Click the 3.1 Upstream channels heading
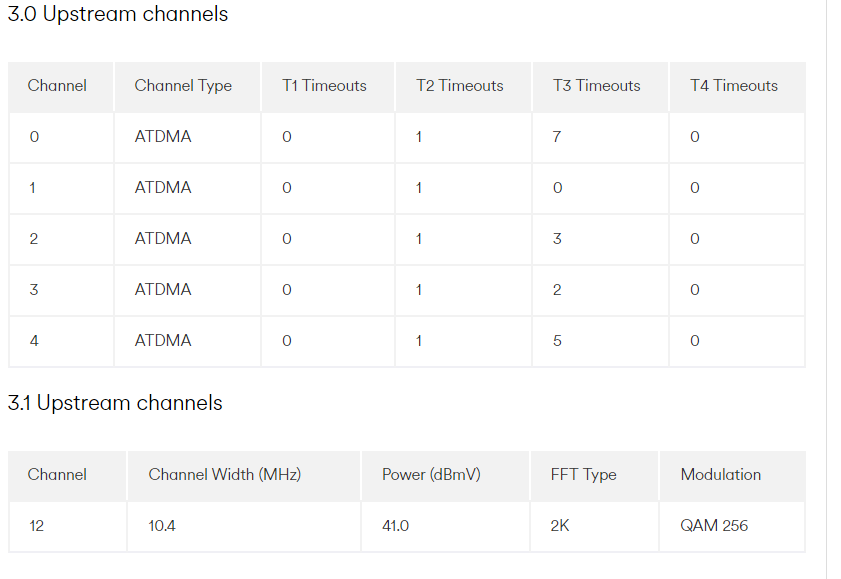The image size is (841, 579). 115,403
